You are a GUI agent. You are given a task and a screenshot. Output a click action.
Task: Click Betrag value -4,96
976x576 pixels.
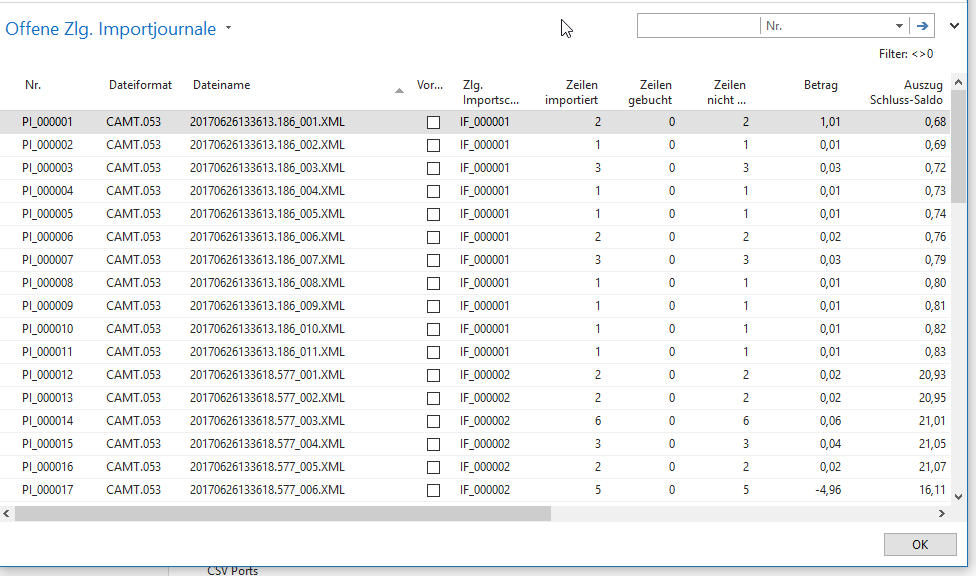click(828, 490)
